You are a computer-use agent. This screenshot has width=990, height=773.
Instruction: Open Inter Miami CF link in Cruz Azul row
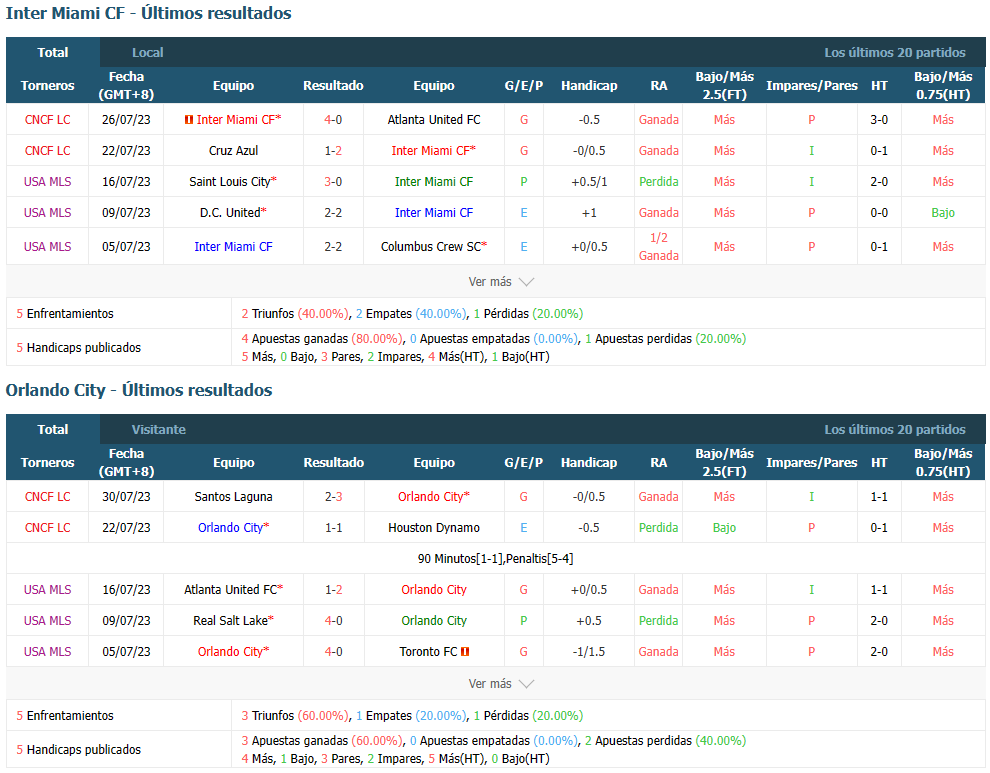coord(431,151)
